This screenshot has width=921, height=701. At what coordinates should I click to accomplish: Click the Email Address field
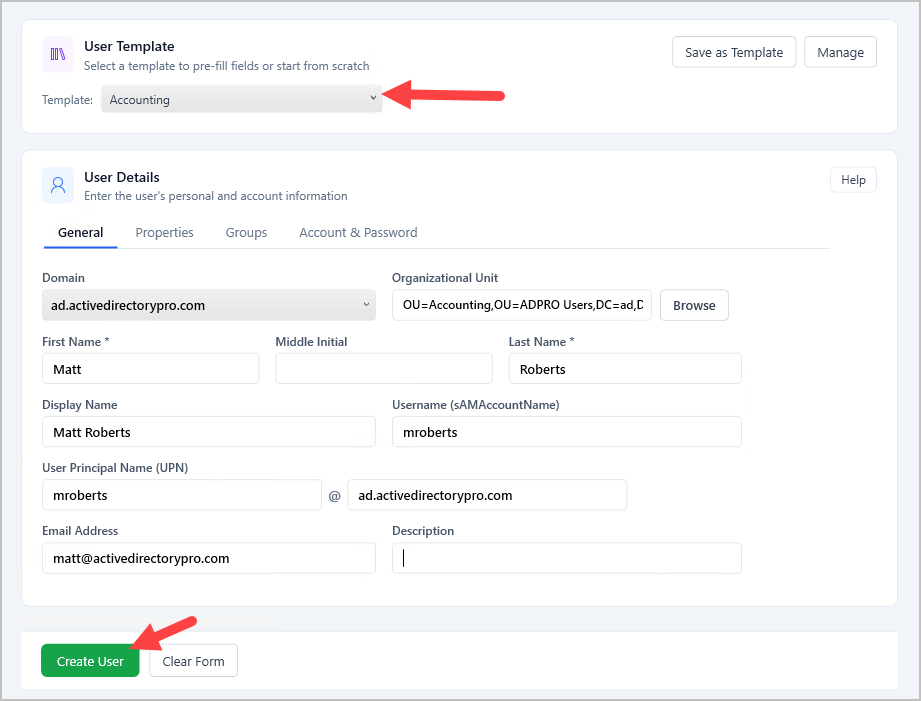(x=208, y=558)
